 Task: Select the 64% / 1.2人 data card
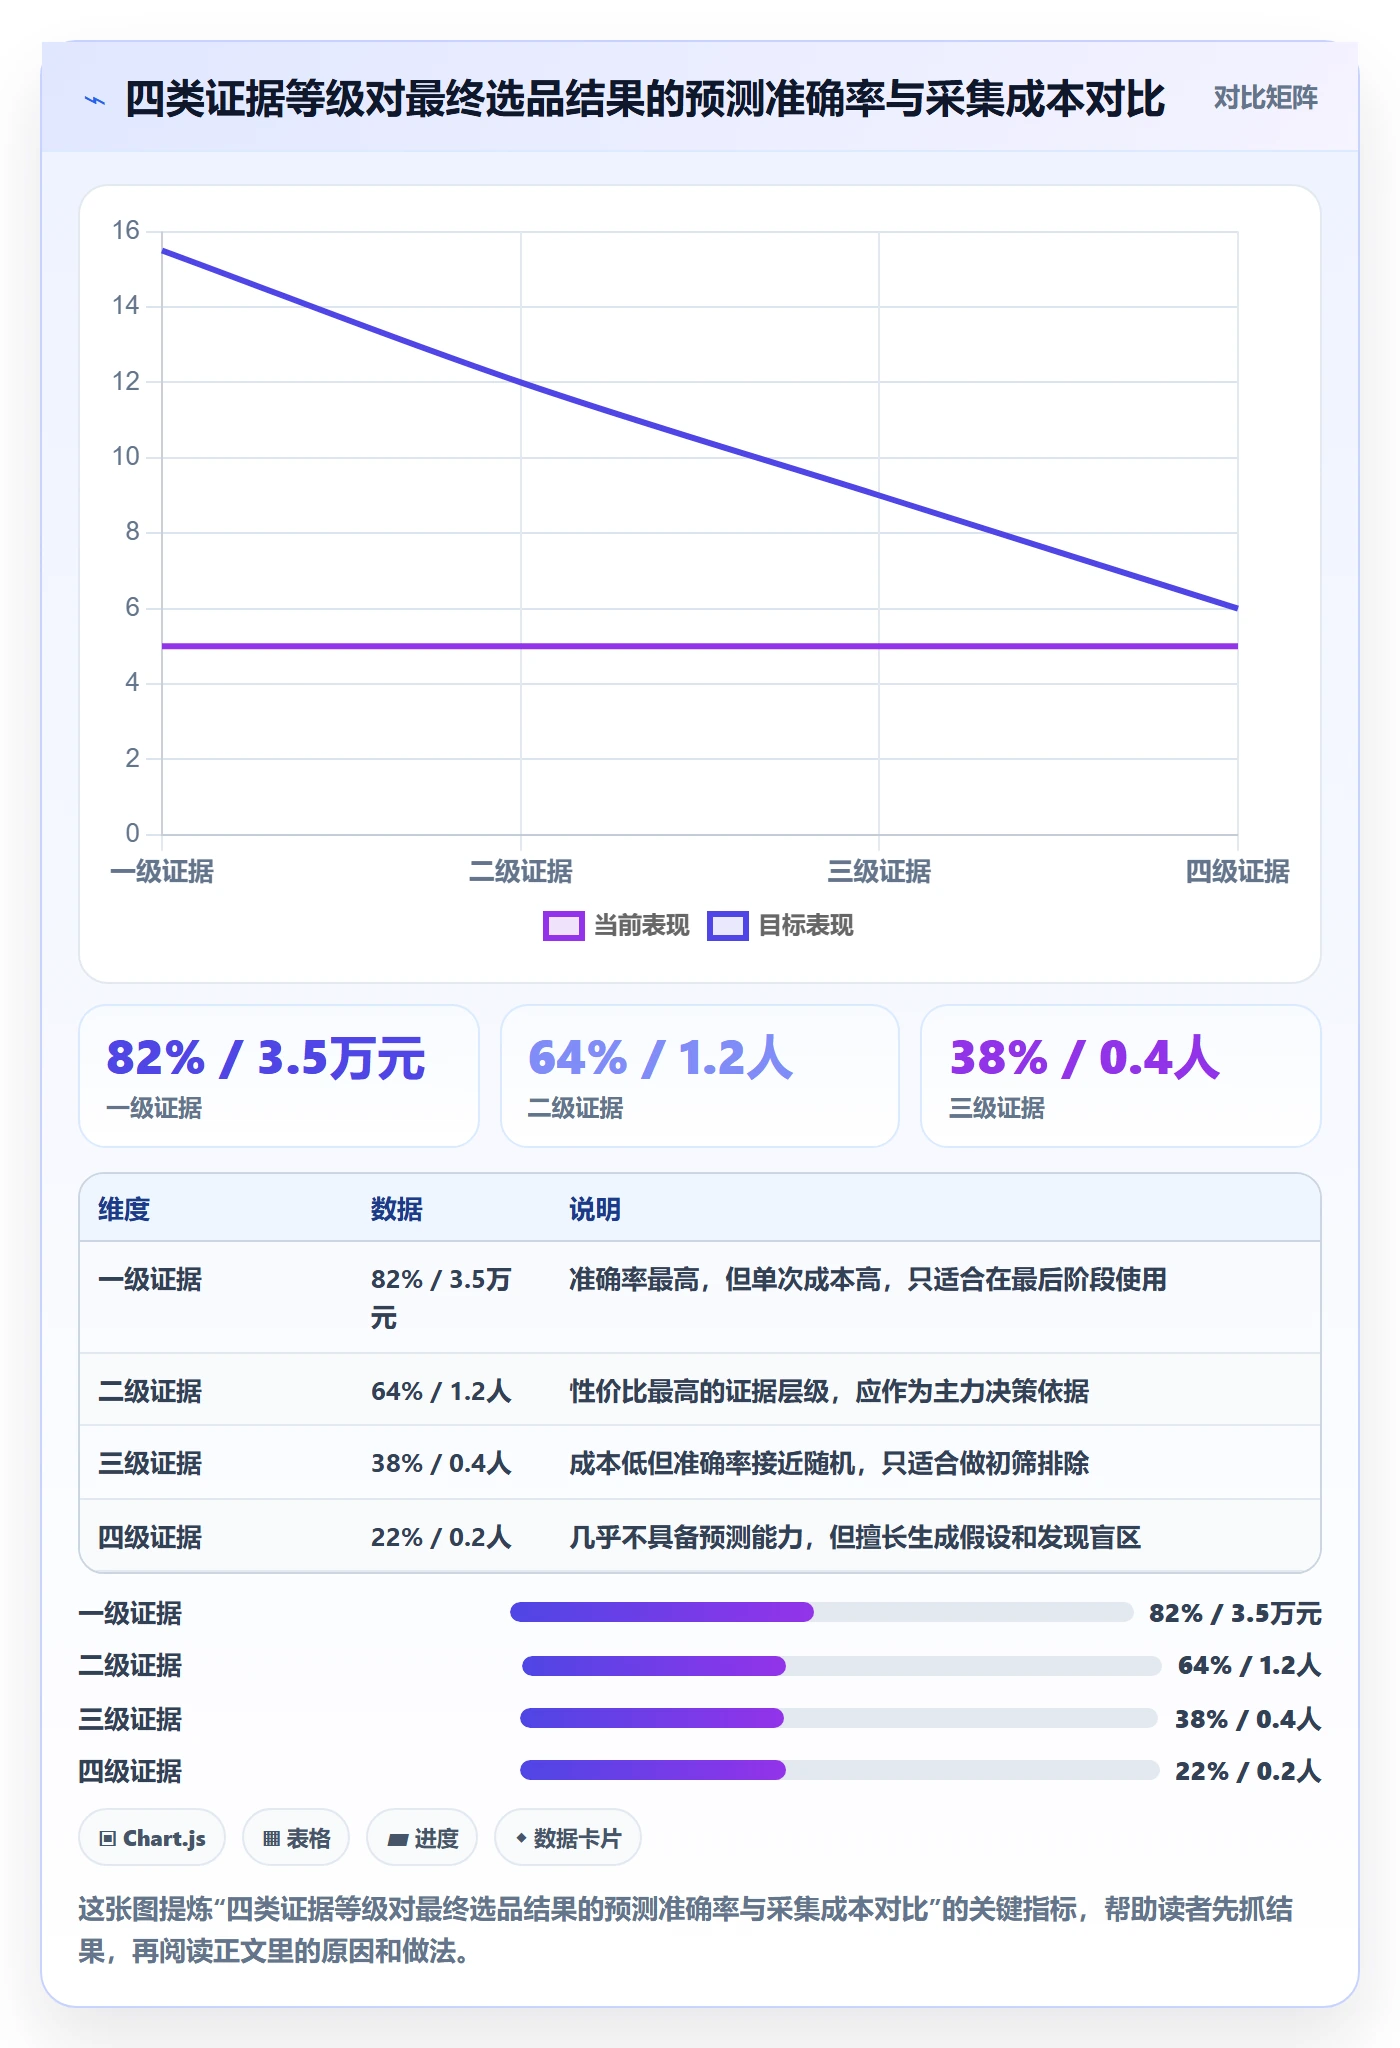[700, 1076]
